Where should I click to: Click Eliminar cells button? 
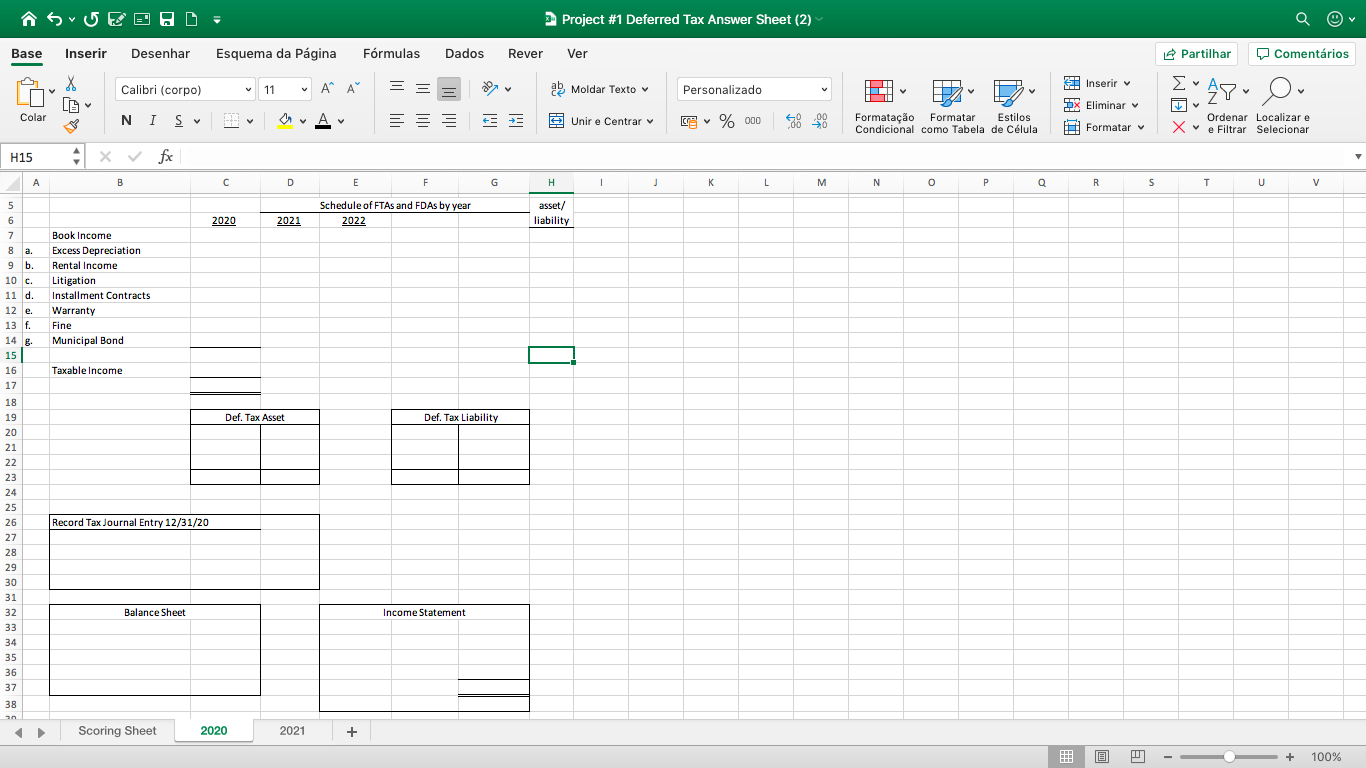click(1101, 105)
